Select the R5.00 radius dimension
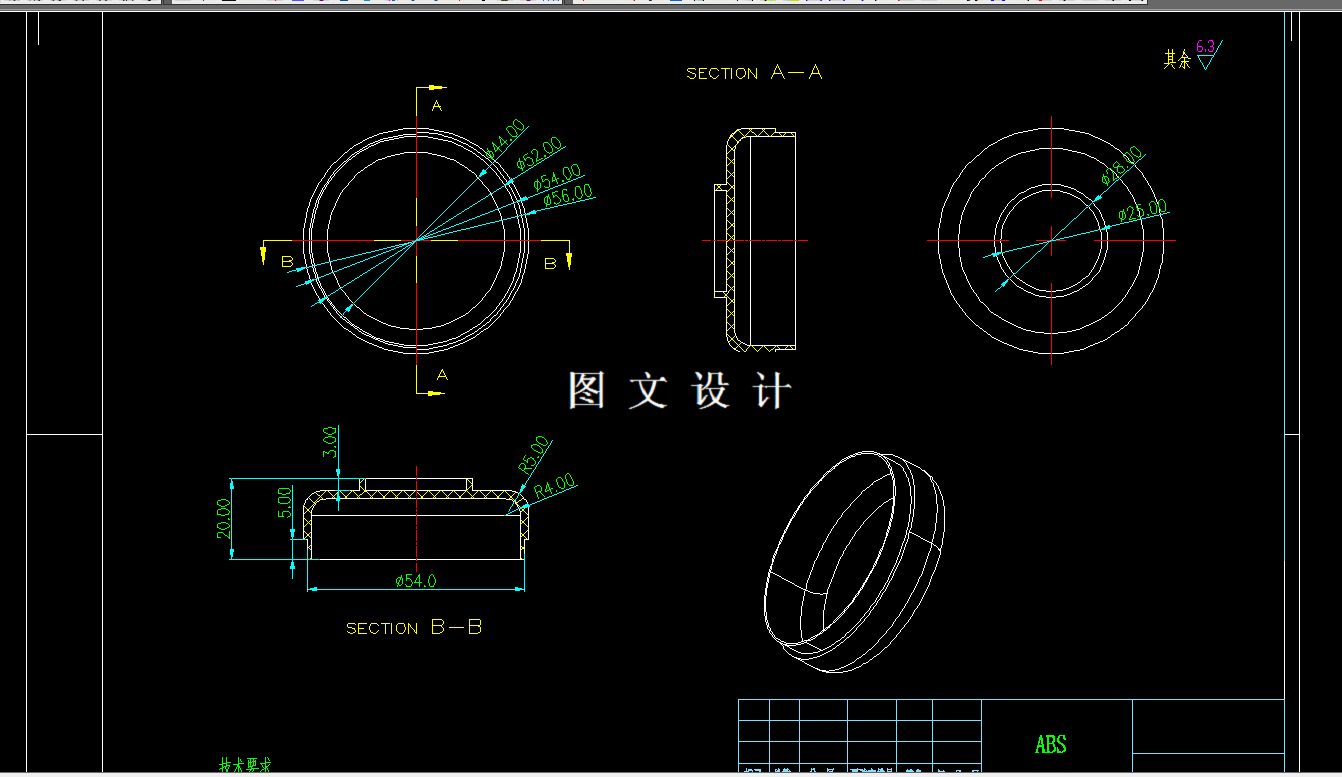 pos(534,454)
